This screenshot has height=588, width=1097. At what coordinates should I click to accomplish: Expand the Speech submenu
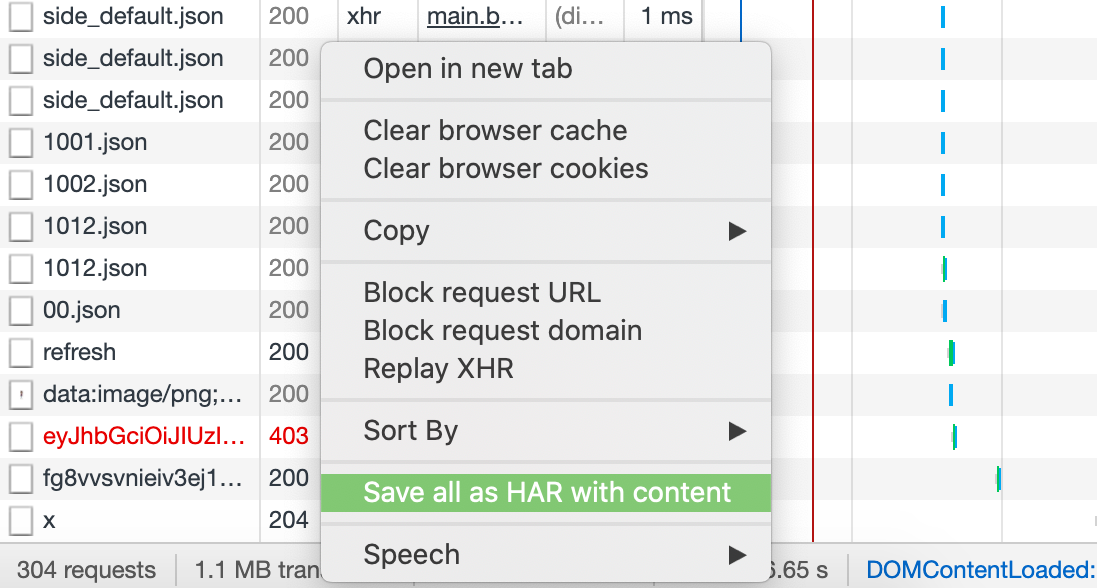[546, 554]
